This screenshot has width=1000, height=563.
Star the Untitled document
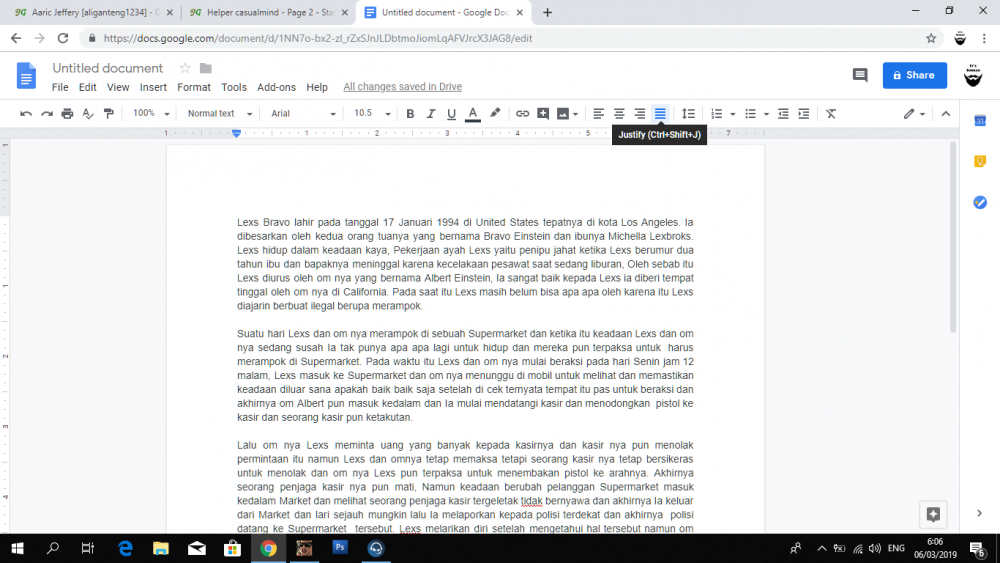tap(185, 68)
